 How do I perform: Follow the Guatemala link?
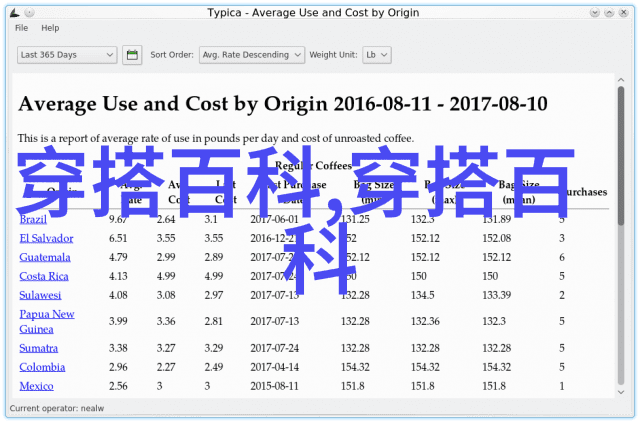45,257
